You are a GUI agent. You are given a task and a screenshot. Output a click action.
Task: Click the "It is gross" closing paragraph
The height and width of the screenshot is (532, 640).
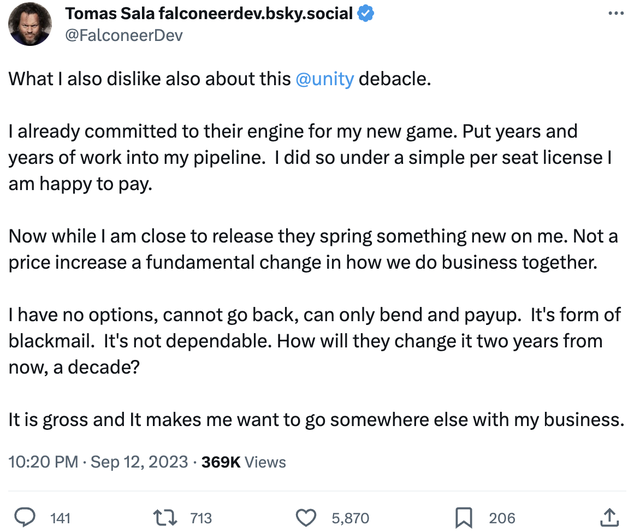coord(316,419)
